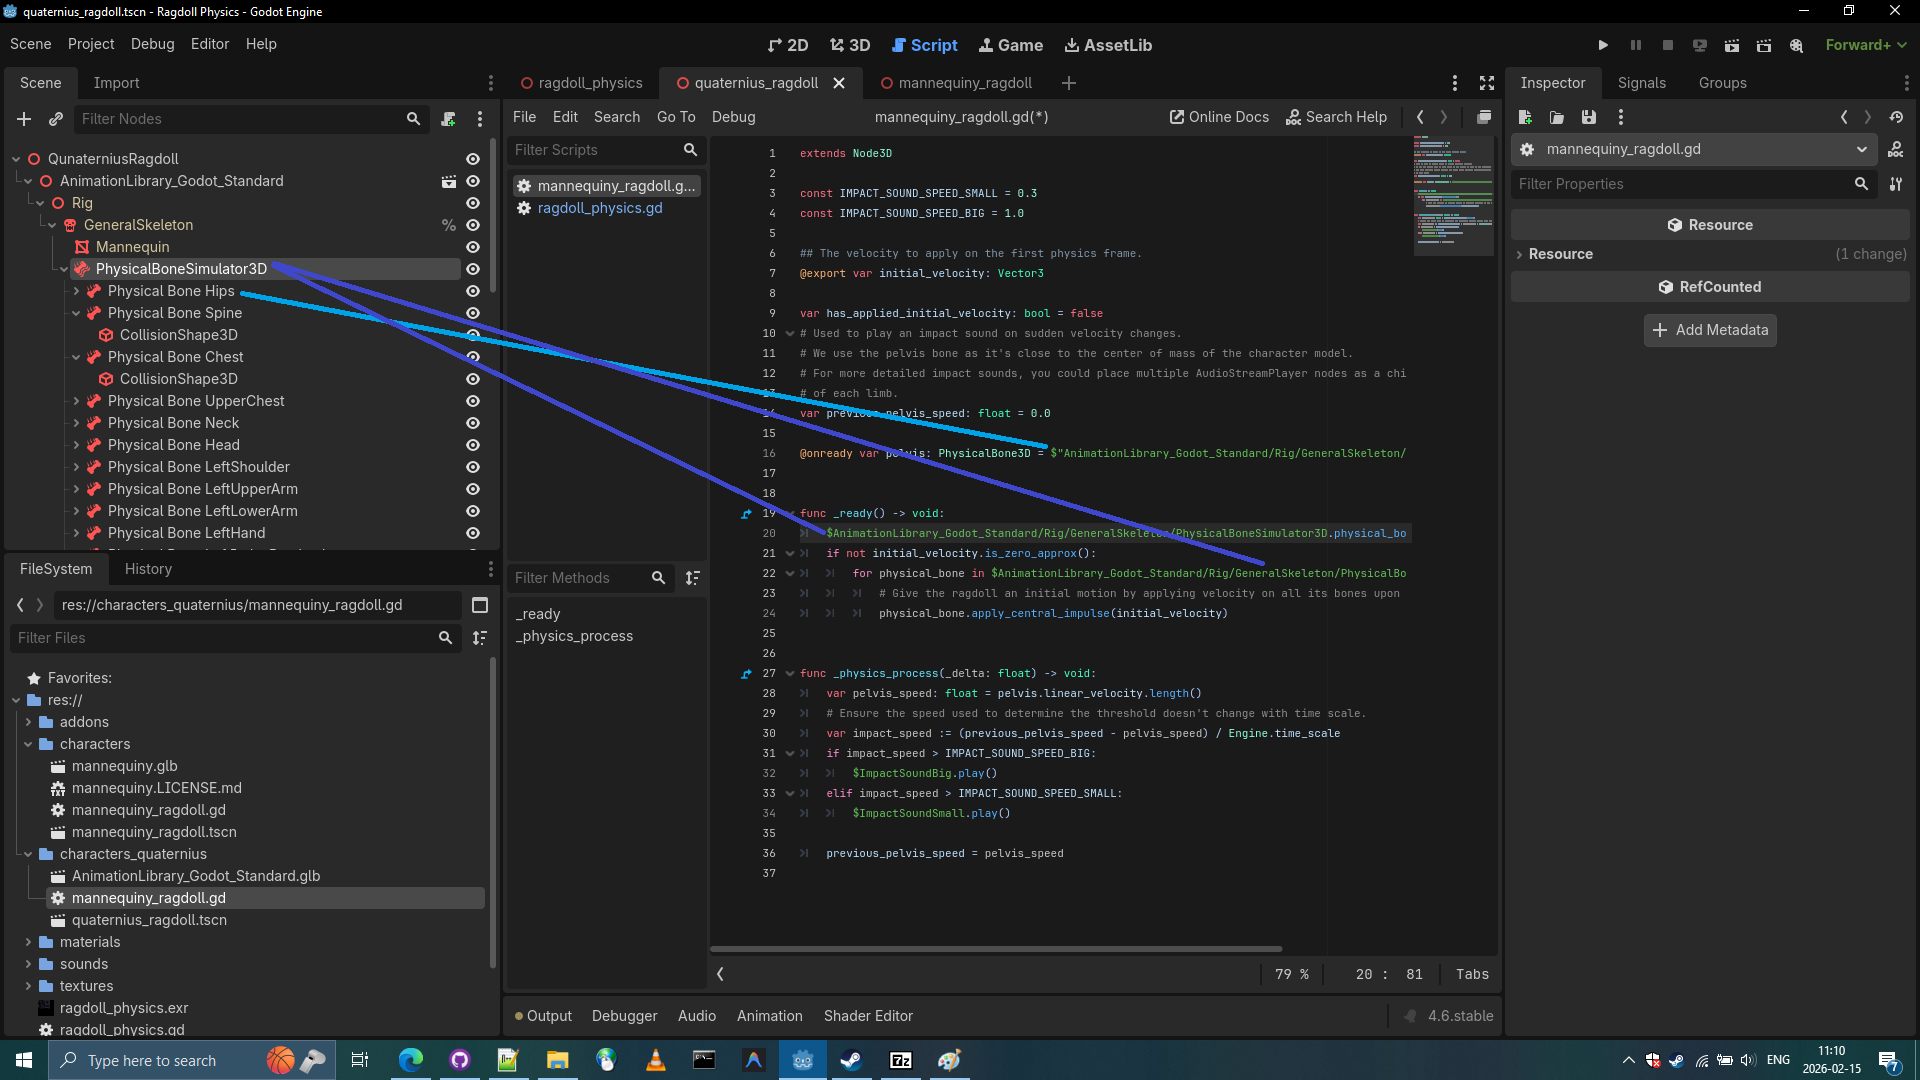This screenshot has height=1080, width=1920.
Task: Click the Instantiate Child Scene link icon
Action: click(56, 119)
